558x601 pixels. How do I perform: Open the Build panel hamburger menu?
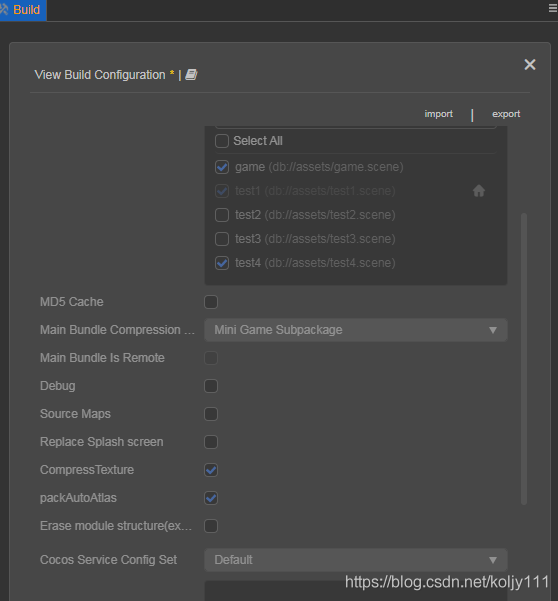(x=553, y=8)
